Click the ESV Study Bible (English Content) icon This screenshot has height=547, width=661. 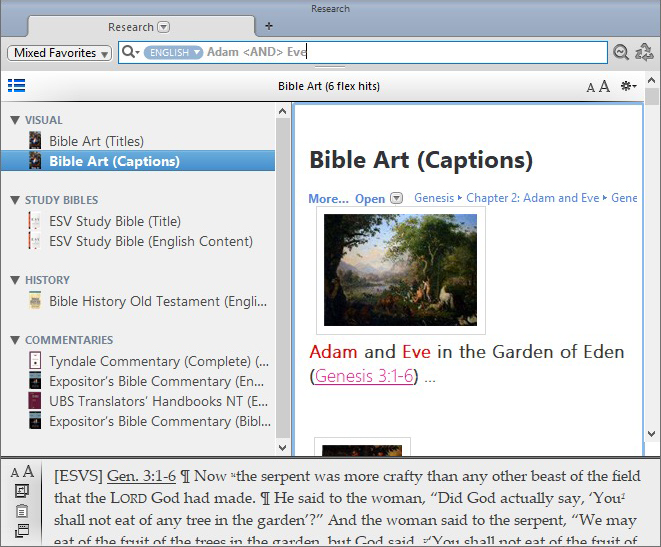35,241
